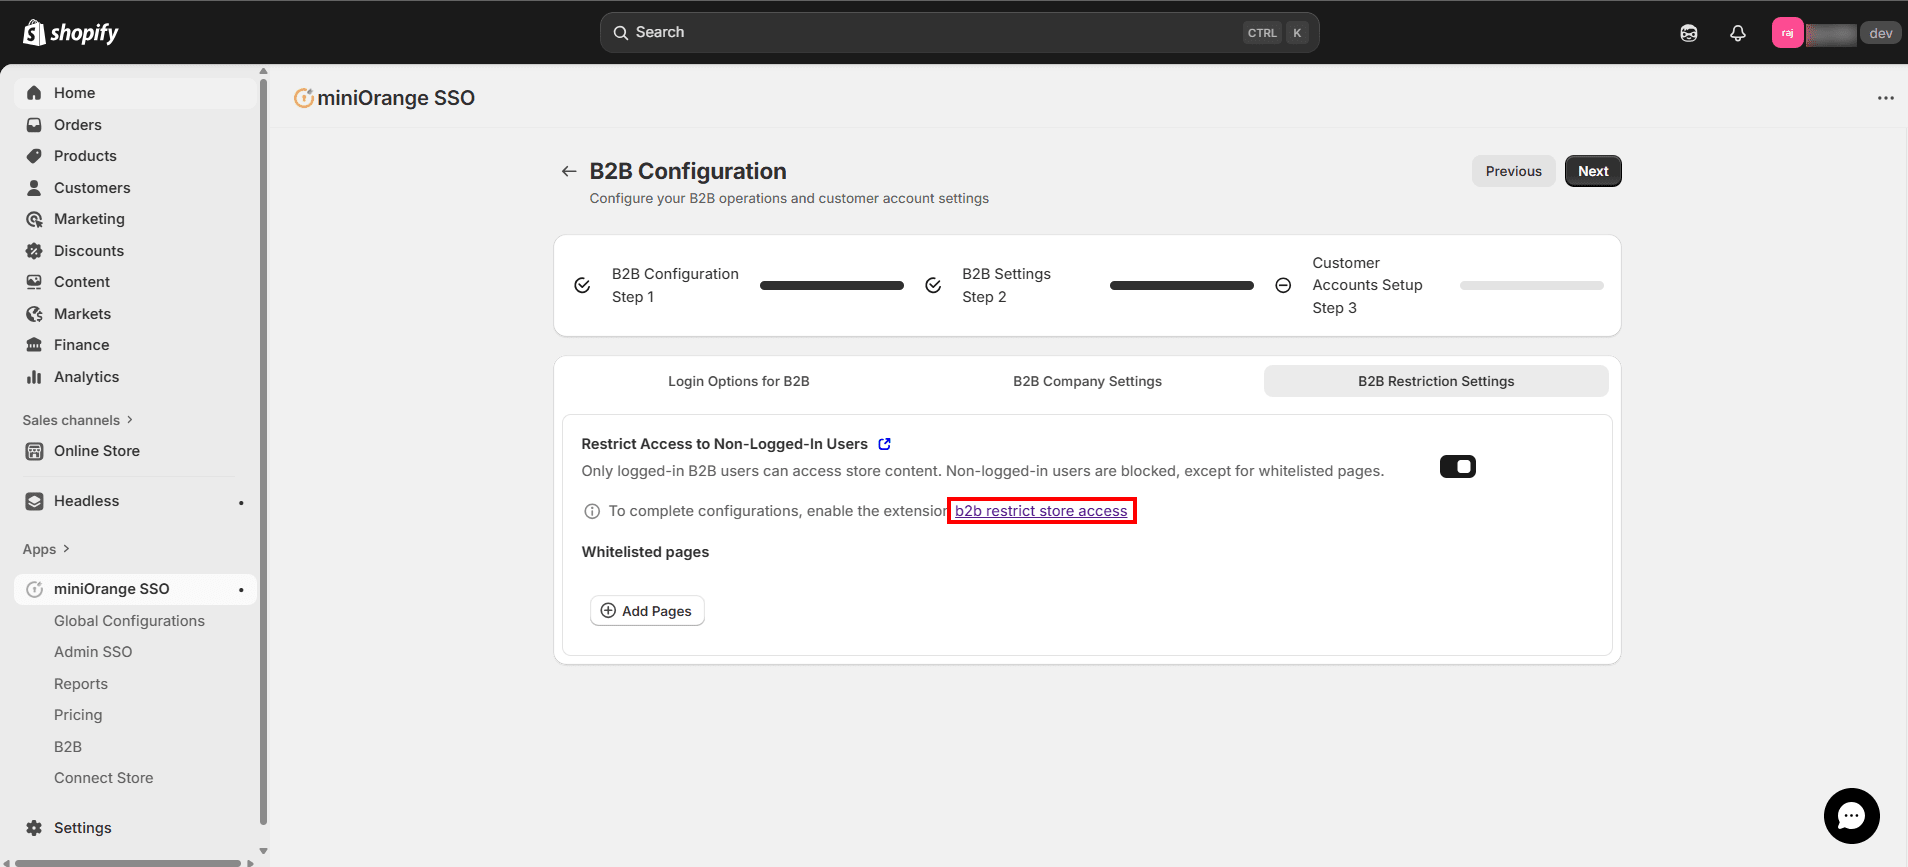Viewport: 1908px width, 867px height.
Task: Click the Settings gear icon
Action: [34, 828]
